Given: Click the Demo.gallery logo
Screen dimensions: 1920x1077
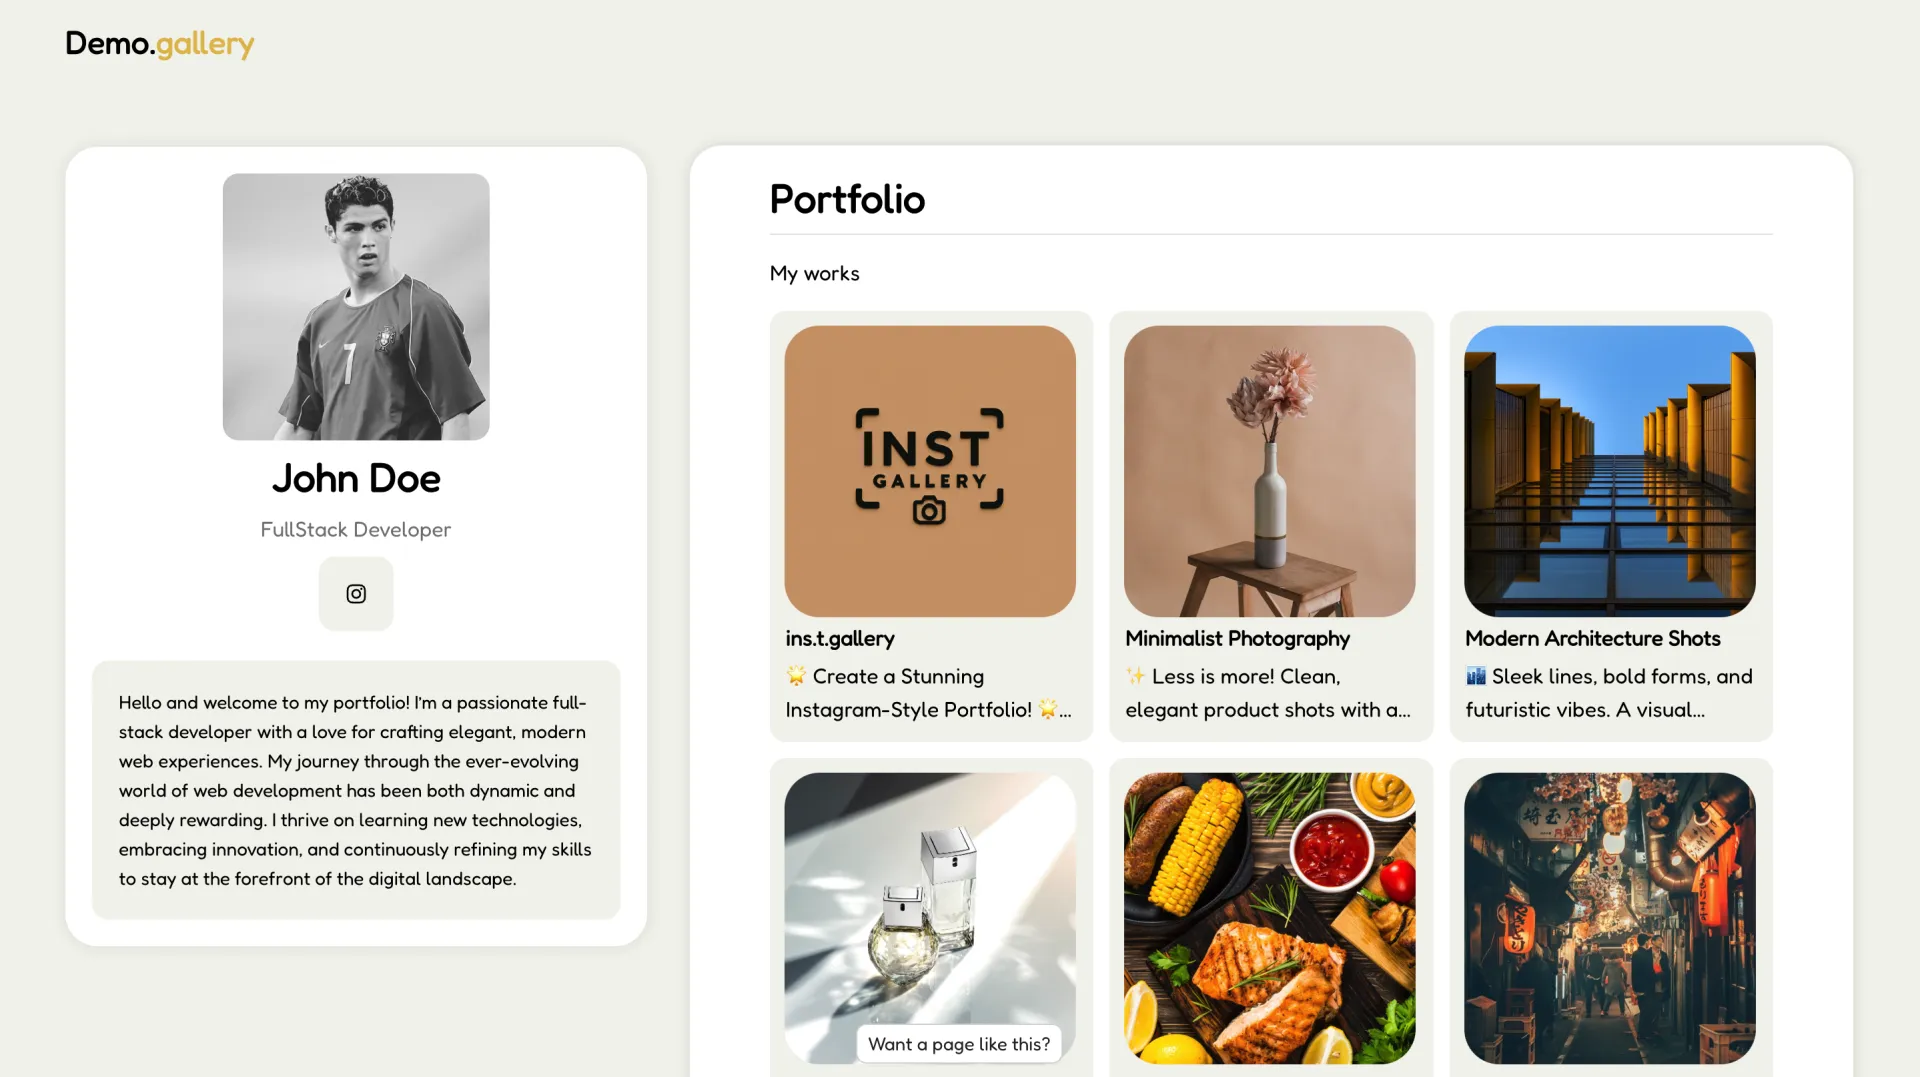Looking at the screenshot, I should coord(160,44).
